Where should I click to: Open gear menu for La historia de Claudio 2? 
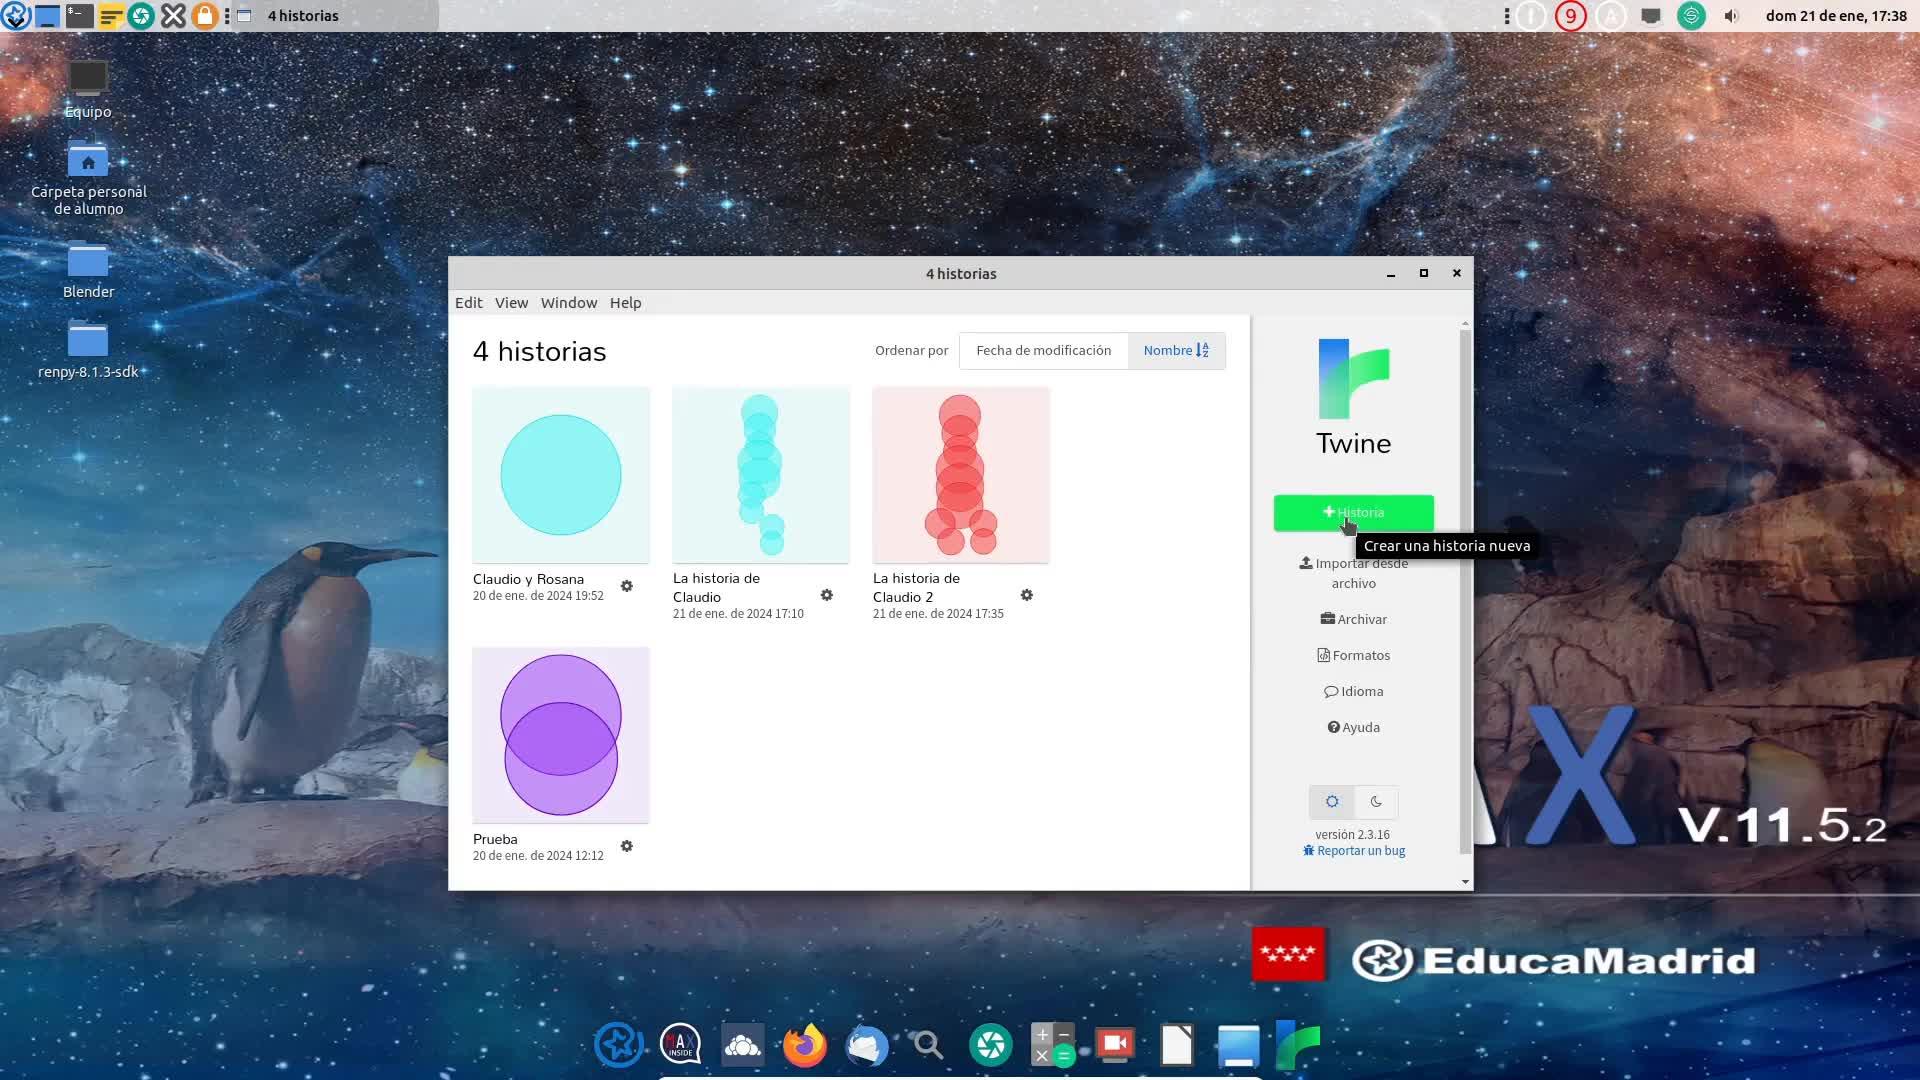pos(1027,595)
